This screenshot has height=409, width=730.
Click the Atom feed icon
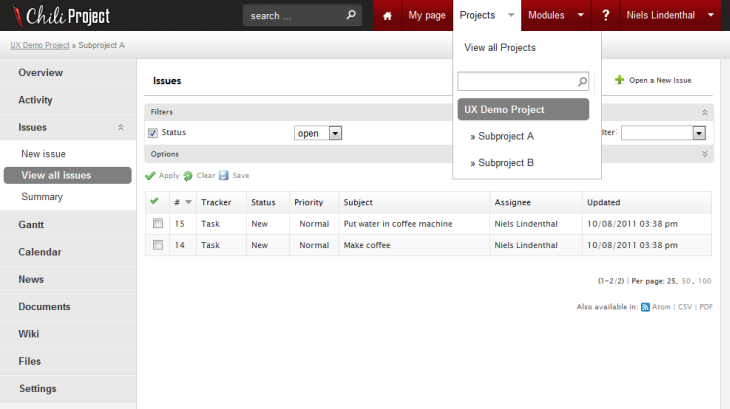click(645, 307)
